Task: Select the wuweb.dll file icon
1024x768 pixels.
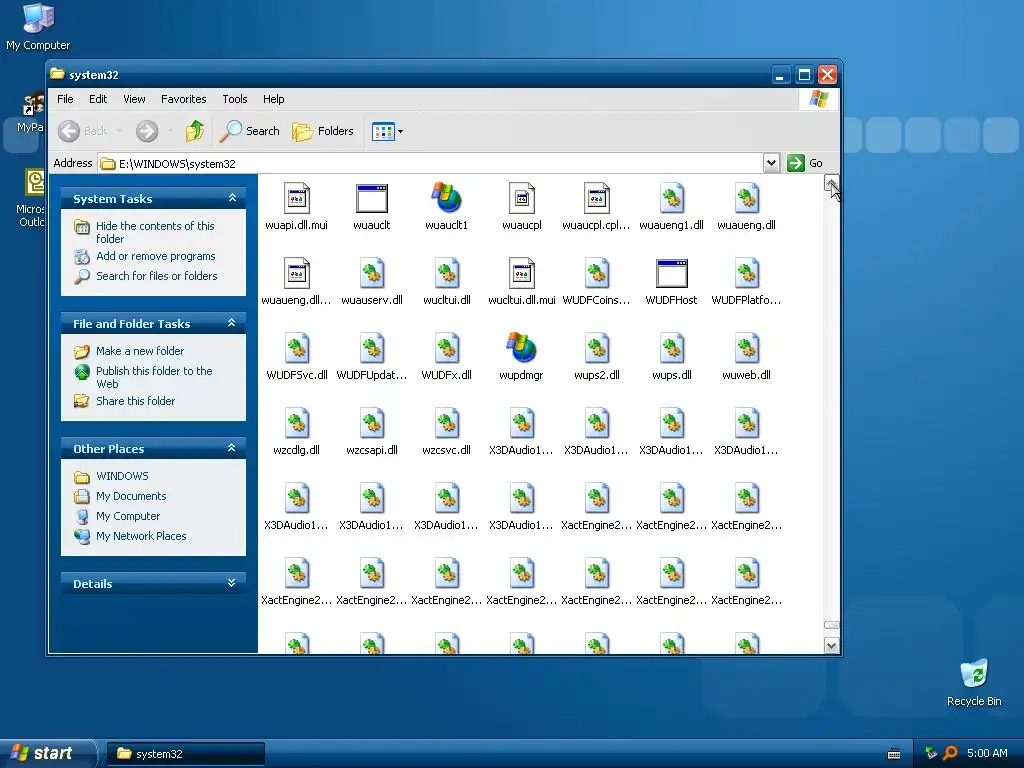Action: pos(746,348)
